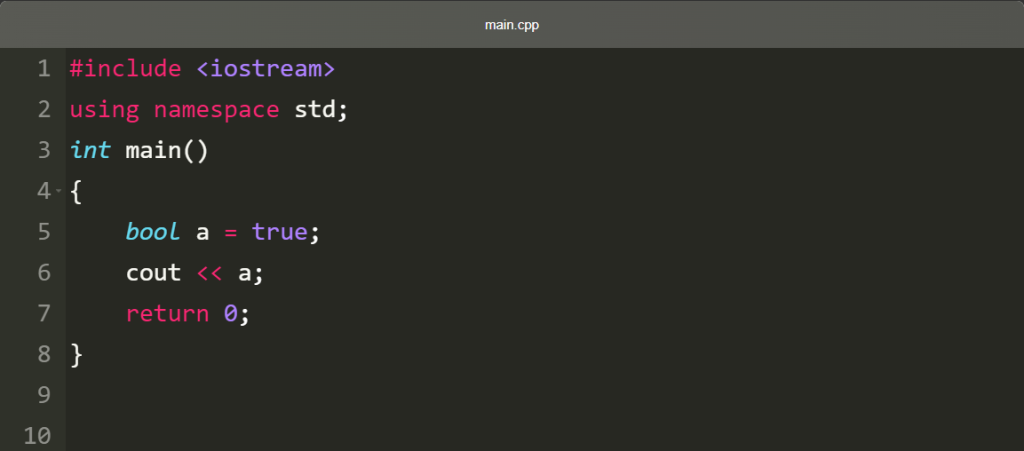Click the <iostream> header name
1024x451 pixels.
[266, 69]
